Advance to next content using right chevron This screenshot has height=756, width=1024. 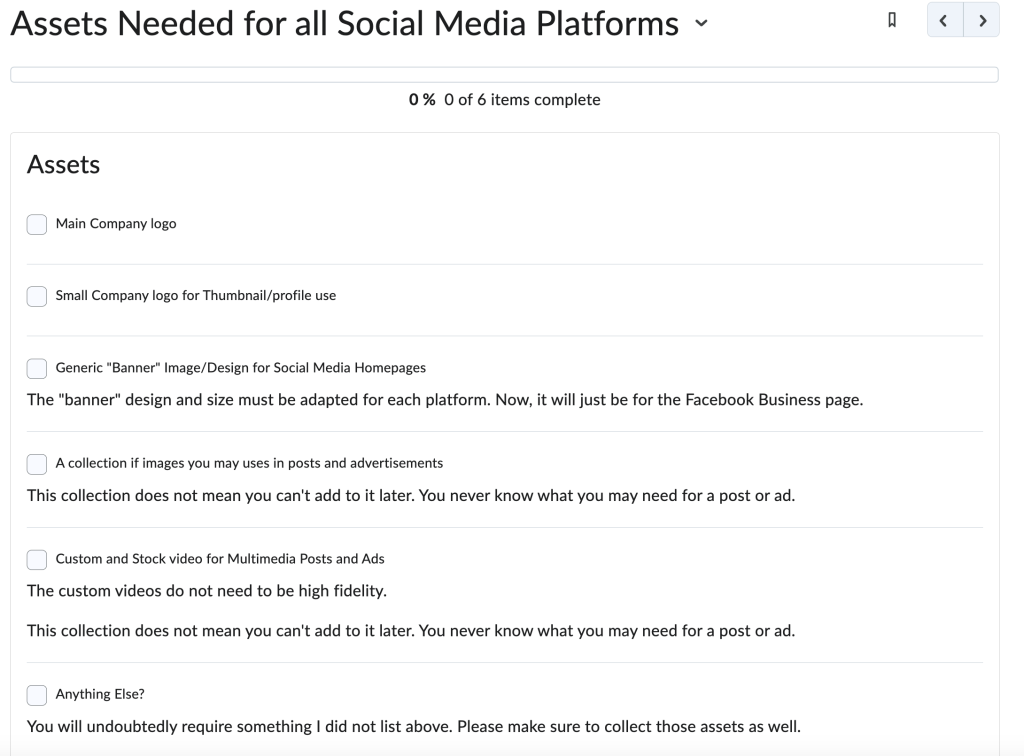point(981,20)
